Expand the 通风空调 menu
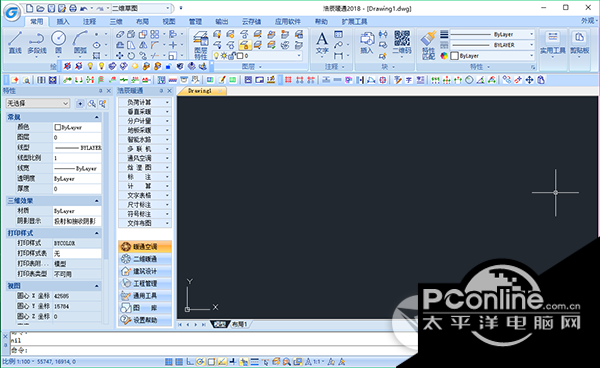Image resolution: width=600 pixels, height=368 pixels. point(145,158)
